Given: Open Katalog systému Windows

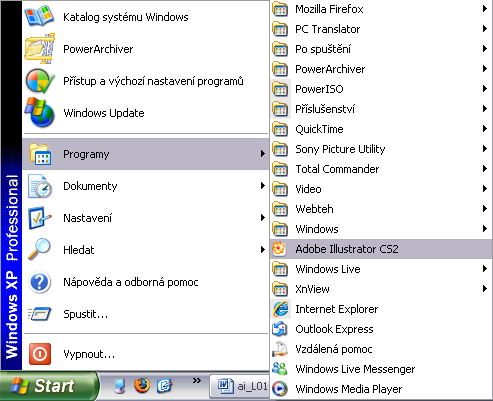Looking at the screenshot, I should pos(145,17).
